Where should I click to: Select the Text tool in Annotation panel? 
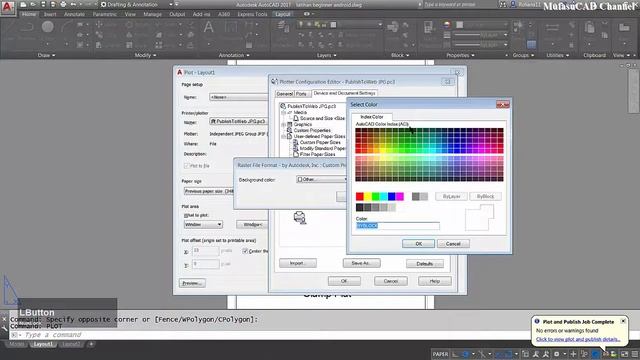click(x=209, y=28)
